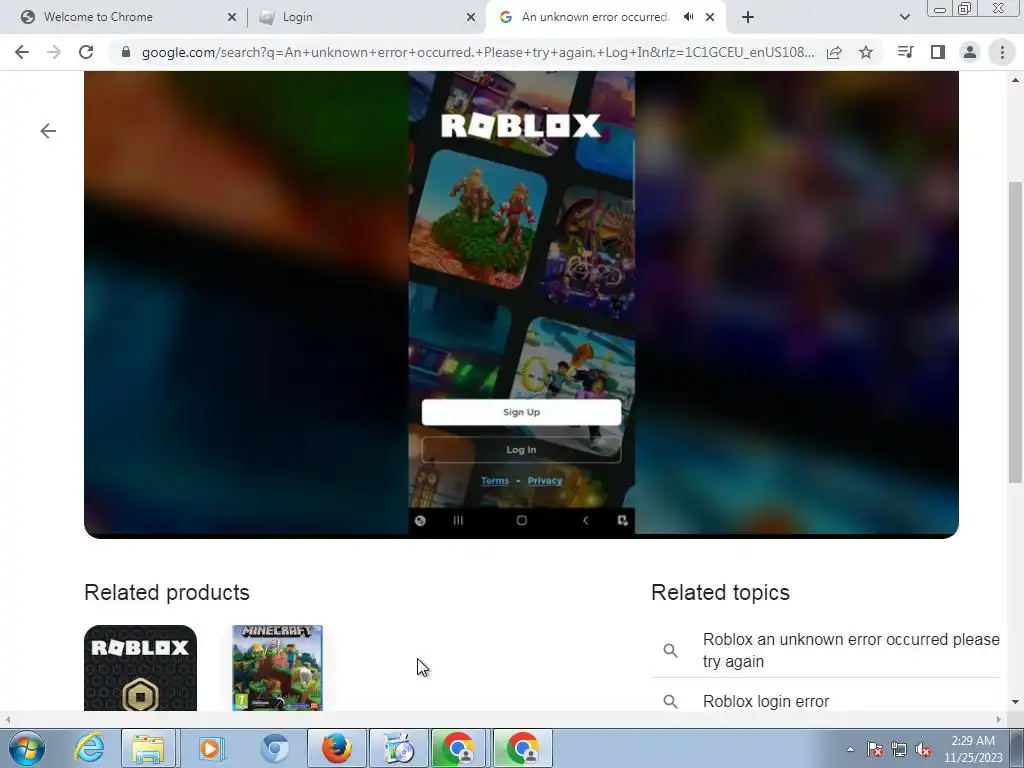Open Windows Media Player from taskbar
The image size is (1024, 768).
click(x=210, y=748)
